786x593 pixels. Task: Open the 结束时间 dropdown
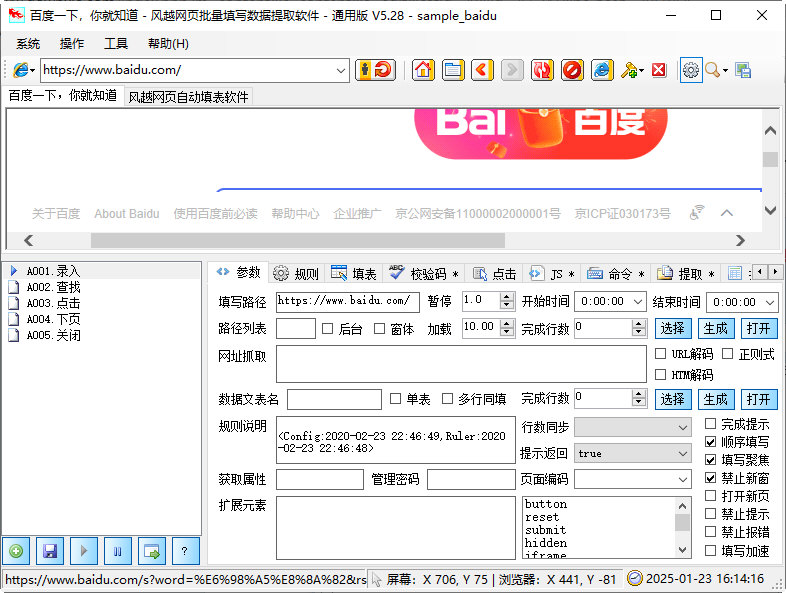(x=770, y=302)
